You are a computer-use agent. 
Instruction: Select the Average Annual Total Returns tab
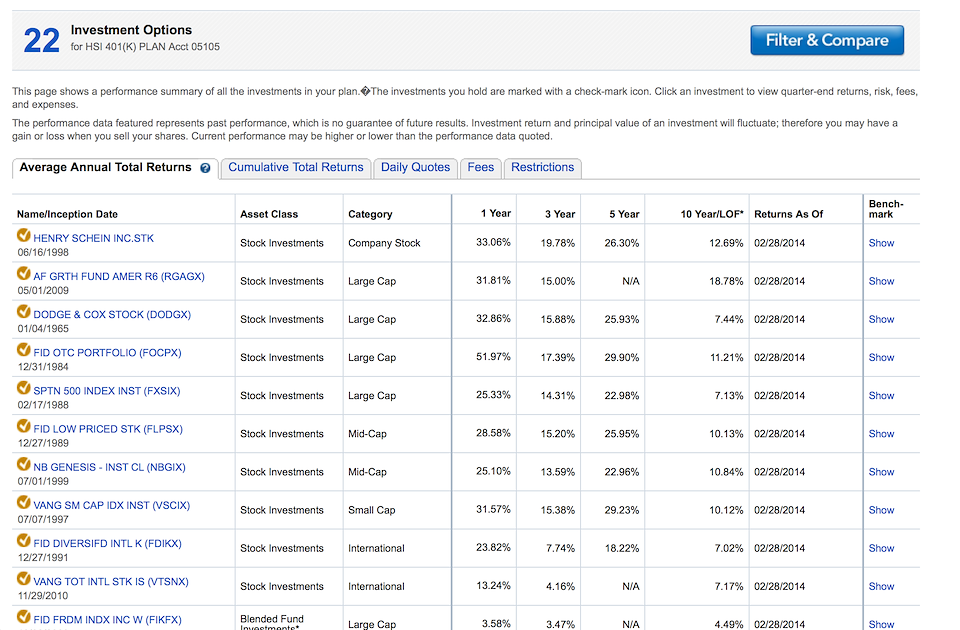(115, 168)
